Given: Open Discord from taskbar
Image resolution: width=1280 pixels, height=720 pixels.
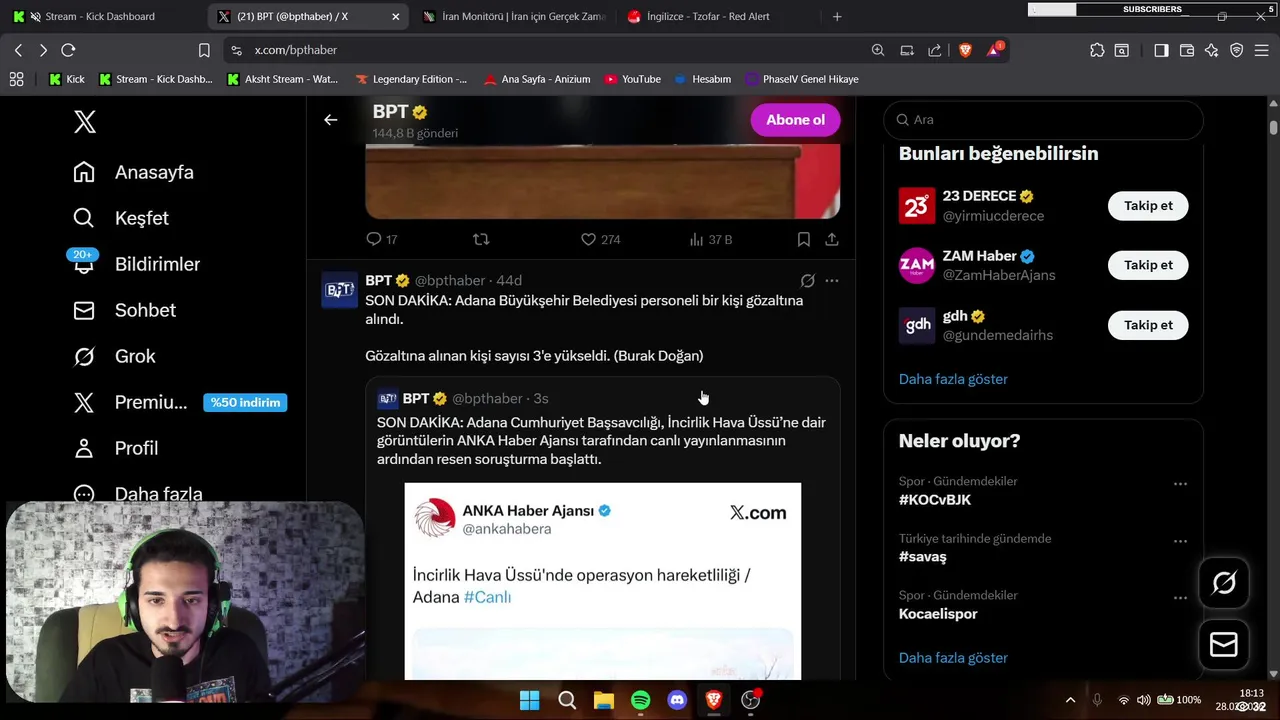Looking at the screenshot, I should coord(677,701).
